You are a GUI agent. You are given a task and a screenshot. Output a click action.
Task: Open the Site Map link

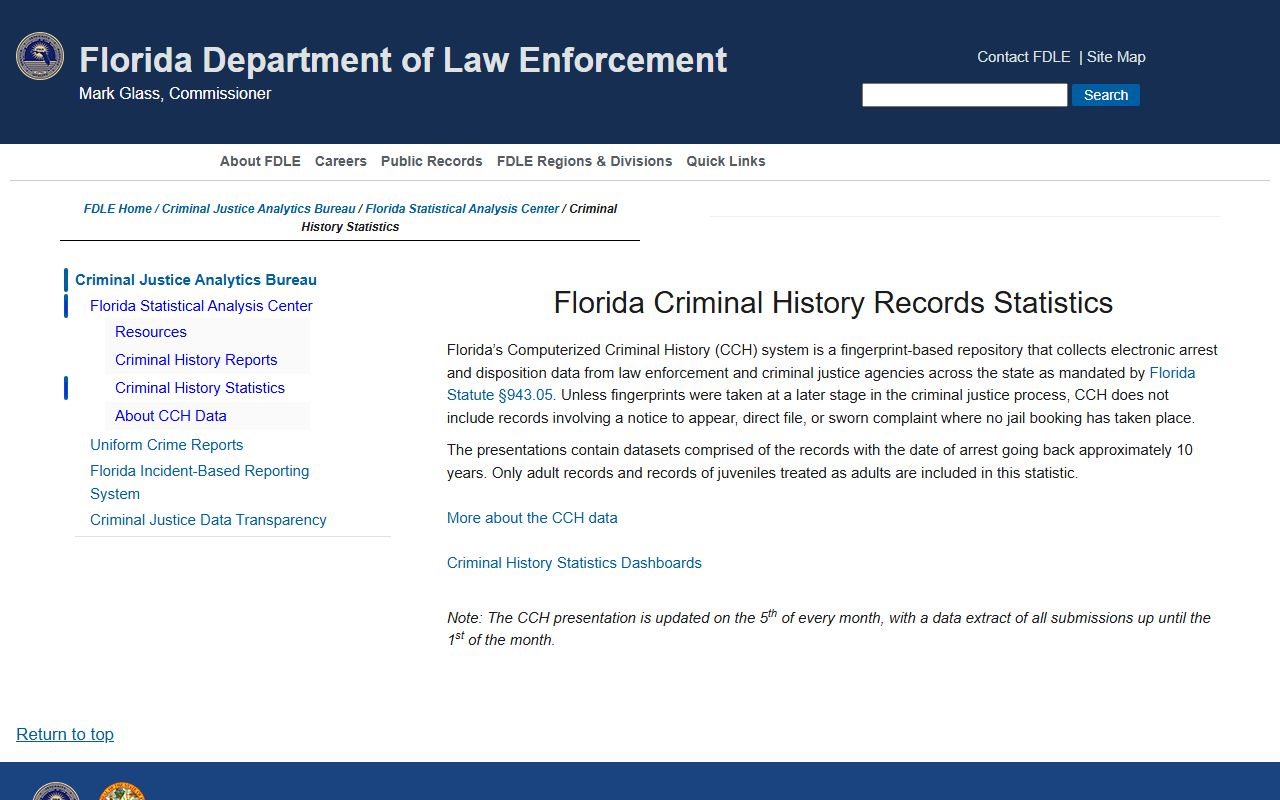click(1116, 57)
